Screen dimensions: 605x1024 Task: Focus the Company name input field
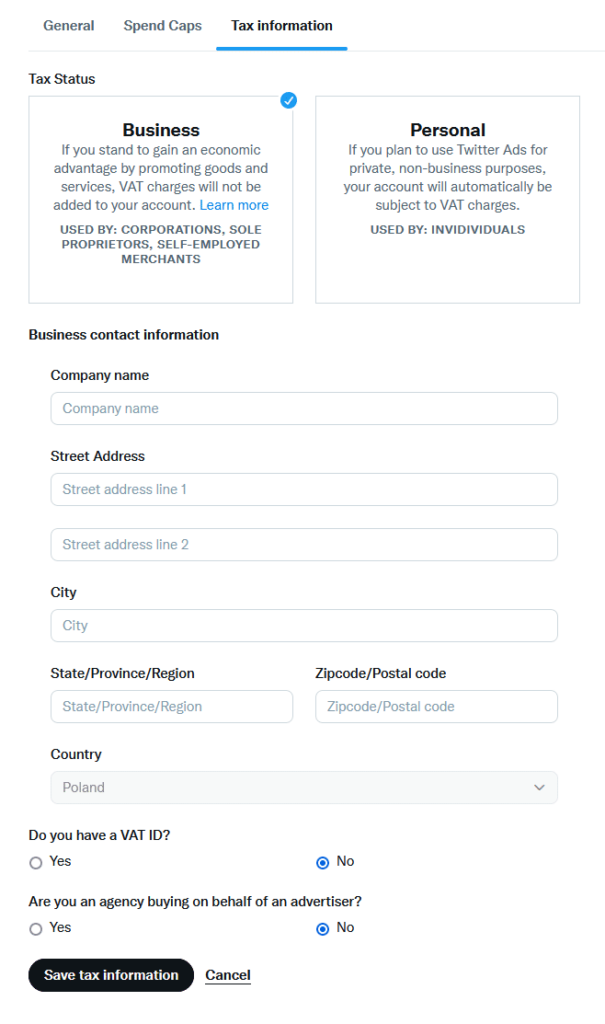click(304, 409)
